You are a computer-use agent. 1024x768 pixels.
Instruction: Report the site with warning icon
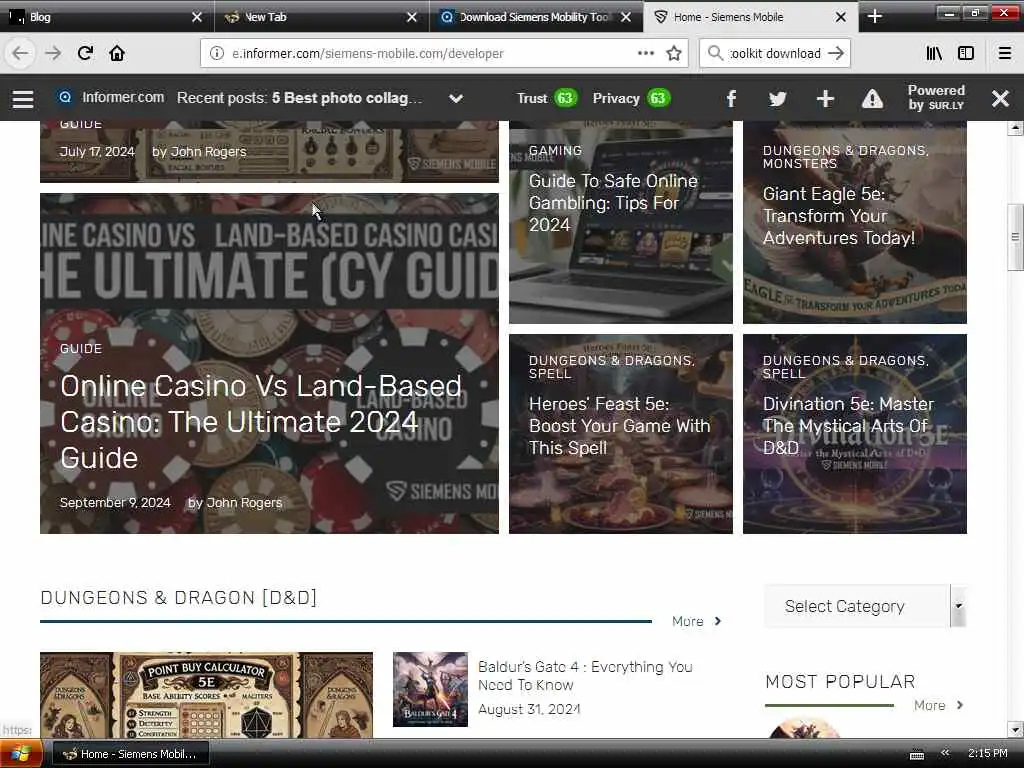tap(872, 99)
